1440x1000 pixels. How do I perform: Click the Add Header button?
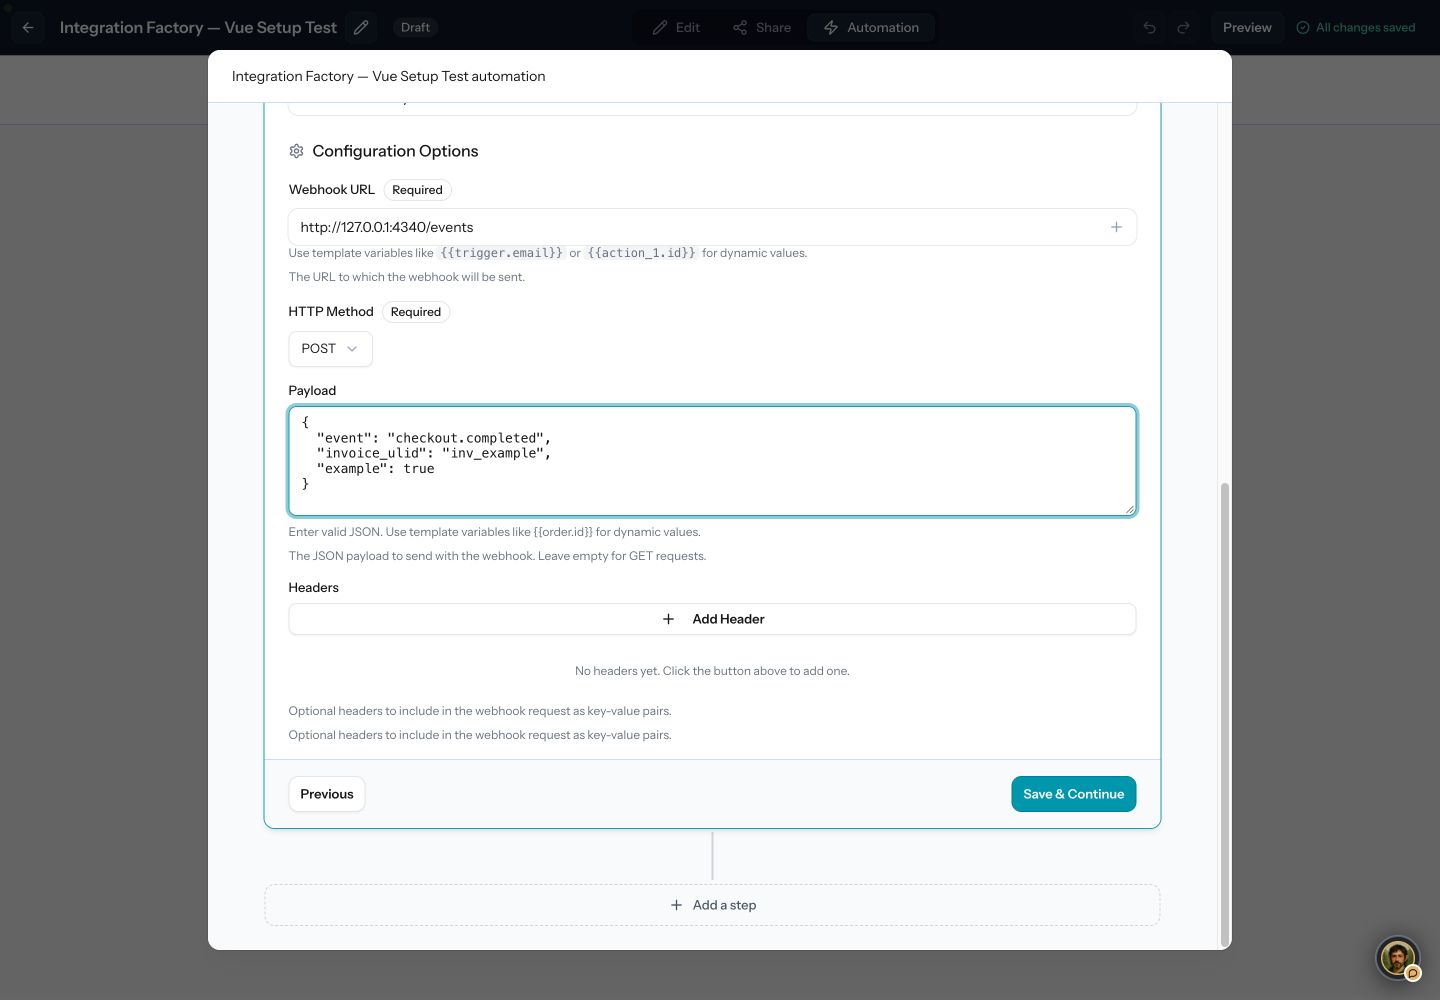[x=712, y=619]
